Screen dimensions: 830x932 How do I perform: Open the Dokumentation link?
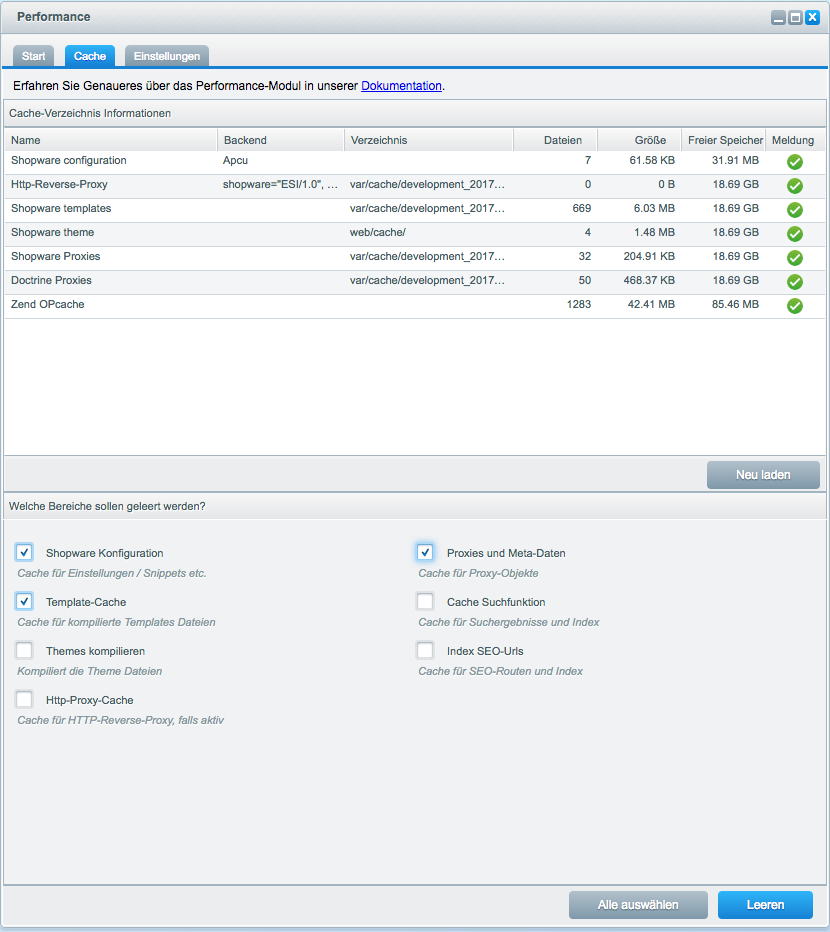401,86
